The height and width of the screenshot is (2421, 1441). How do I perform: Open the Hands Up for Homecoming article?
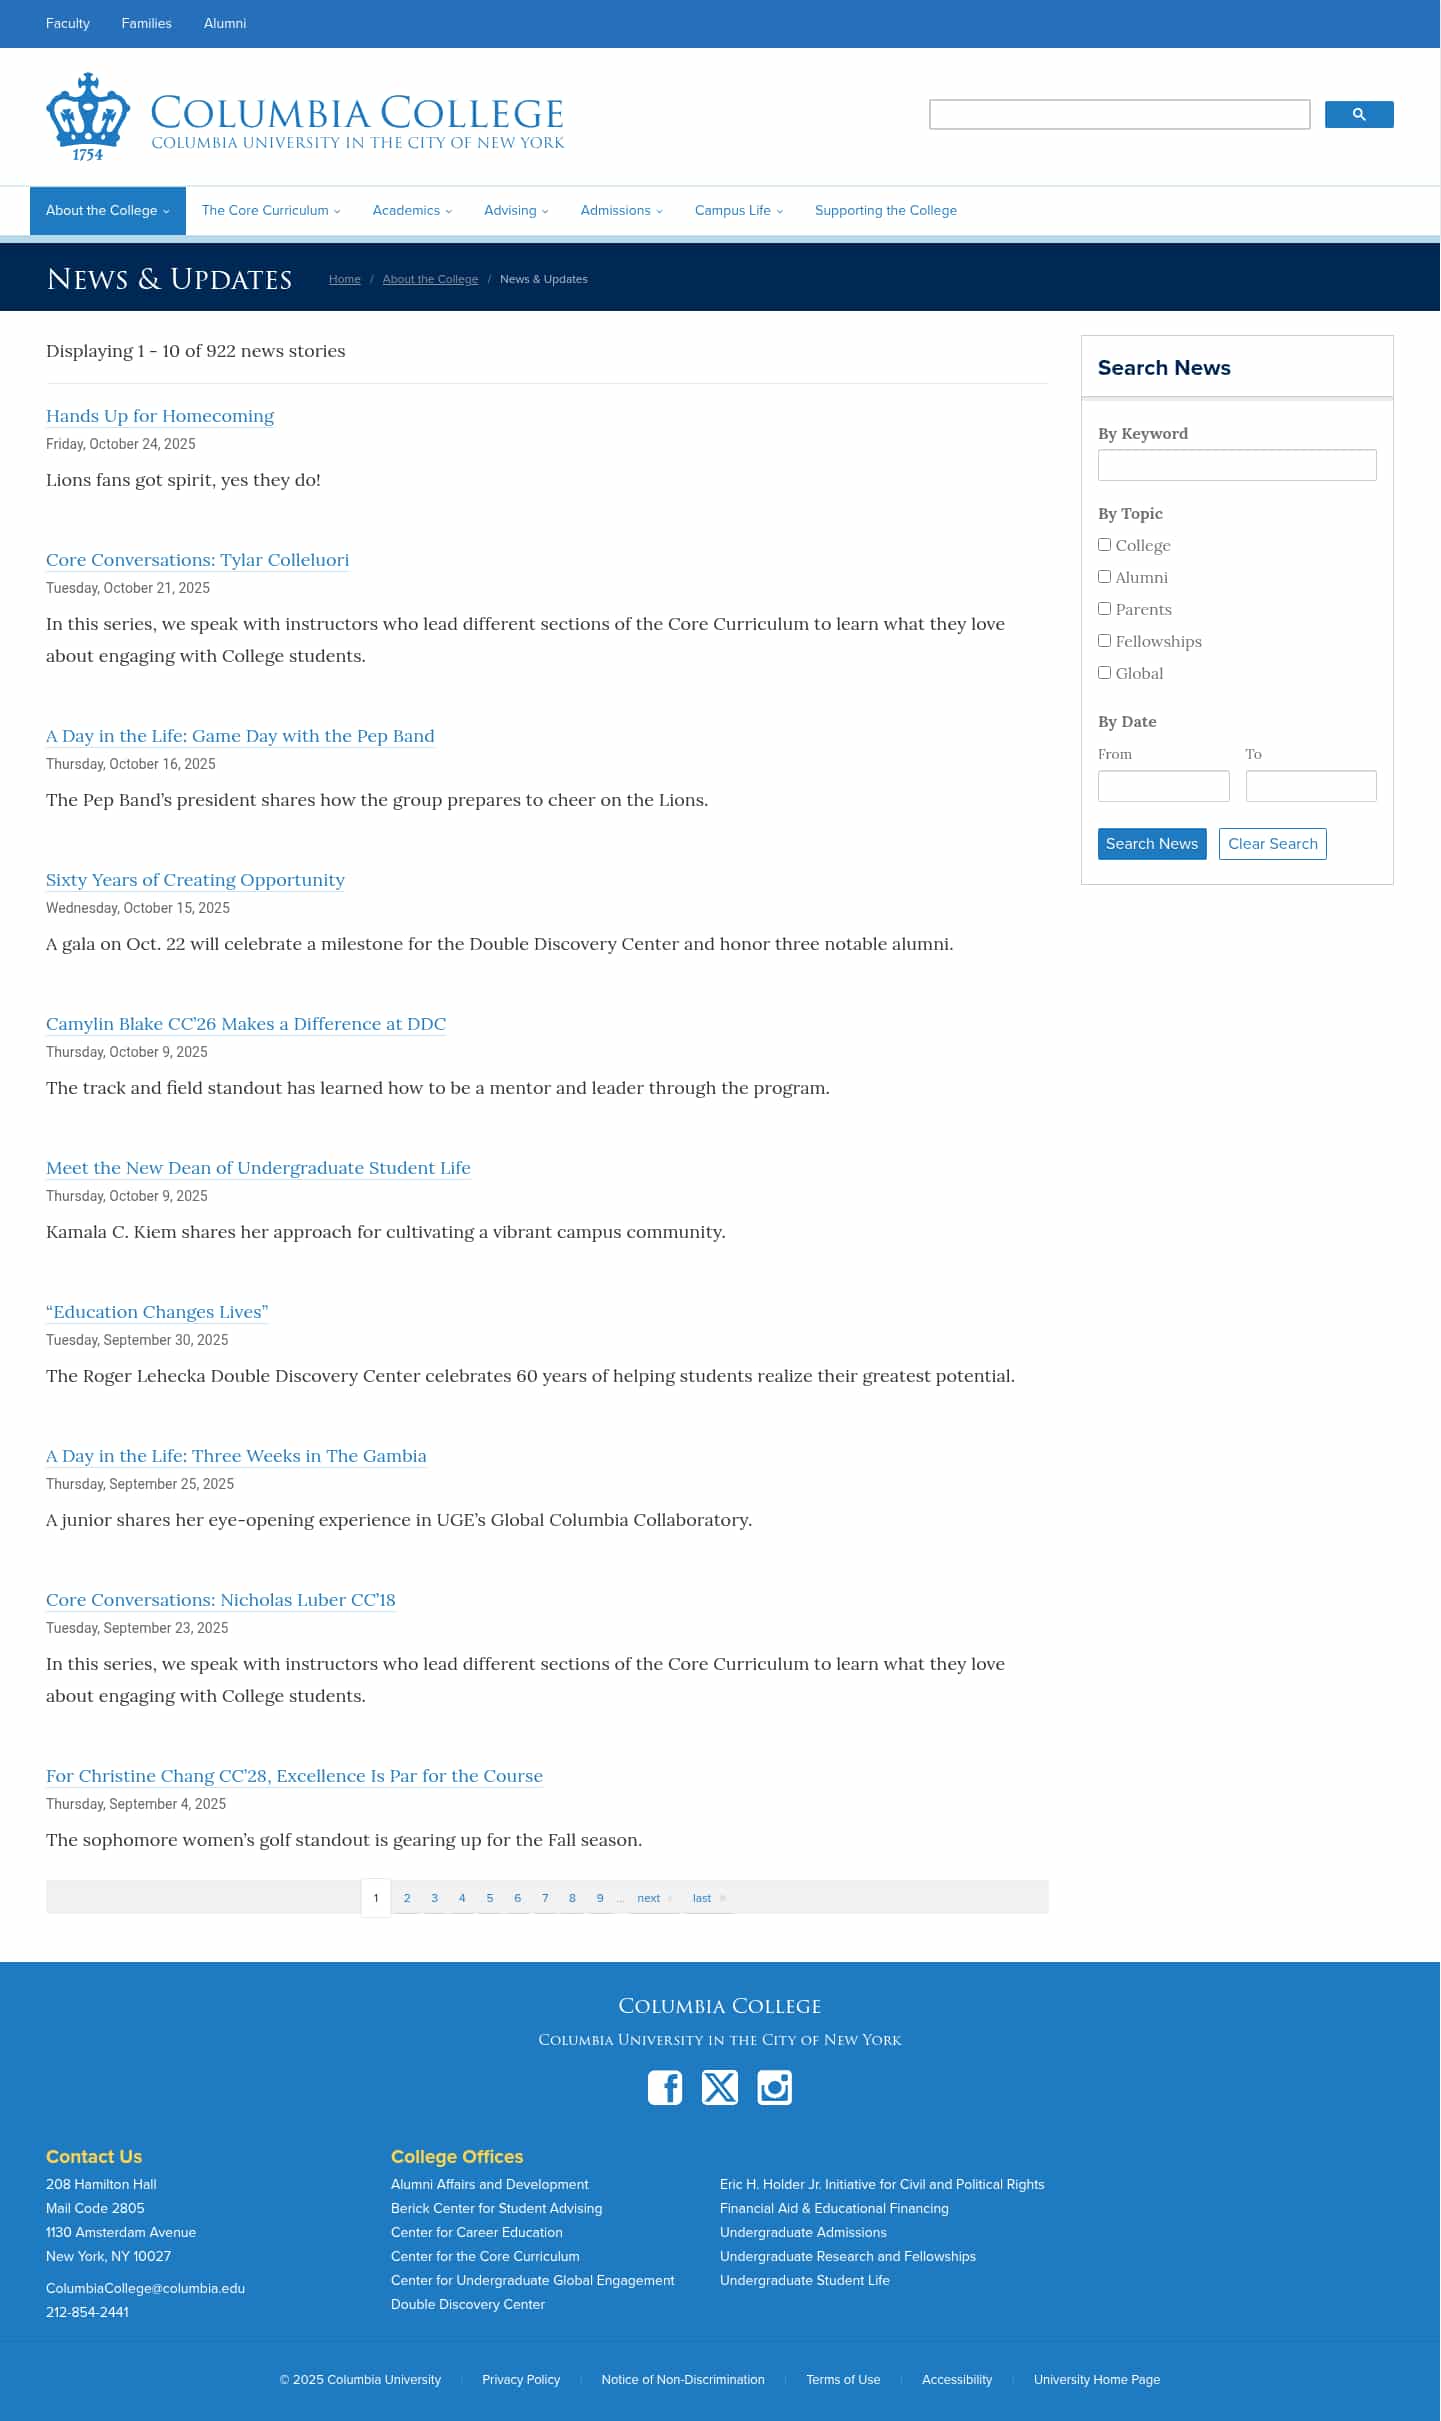coord(160,416)
